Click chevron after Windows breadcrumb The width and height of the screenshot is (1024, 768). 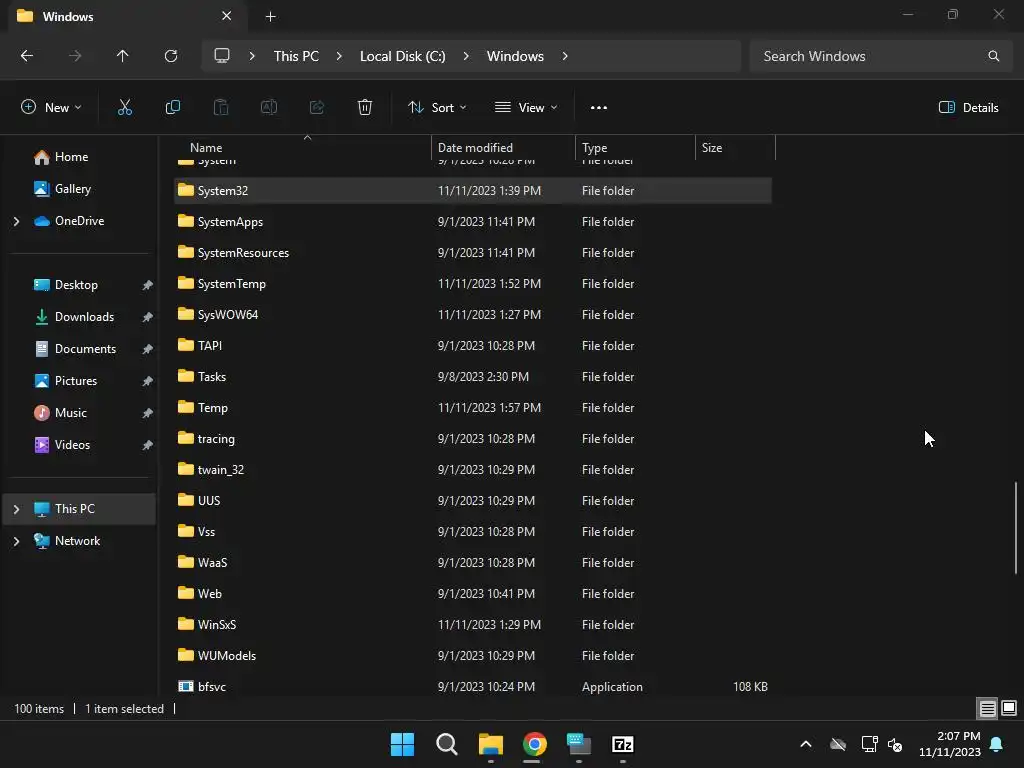(565, 56)
